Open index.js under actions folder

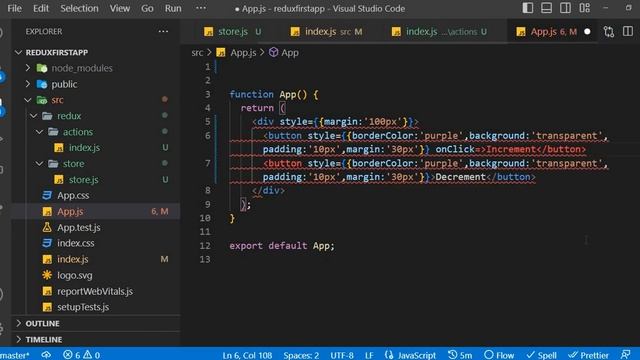pyautogui.click(x=84, y=148)
